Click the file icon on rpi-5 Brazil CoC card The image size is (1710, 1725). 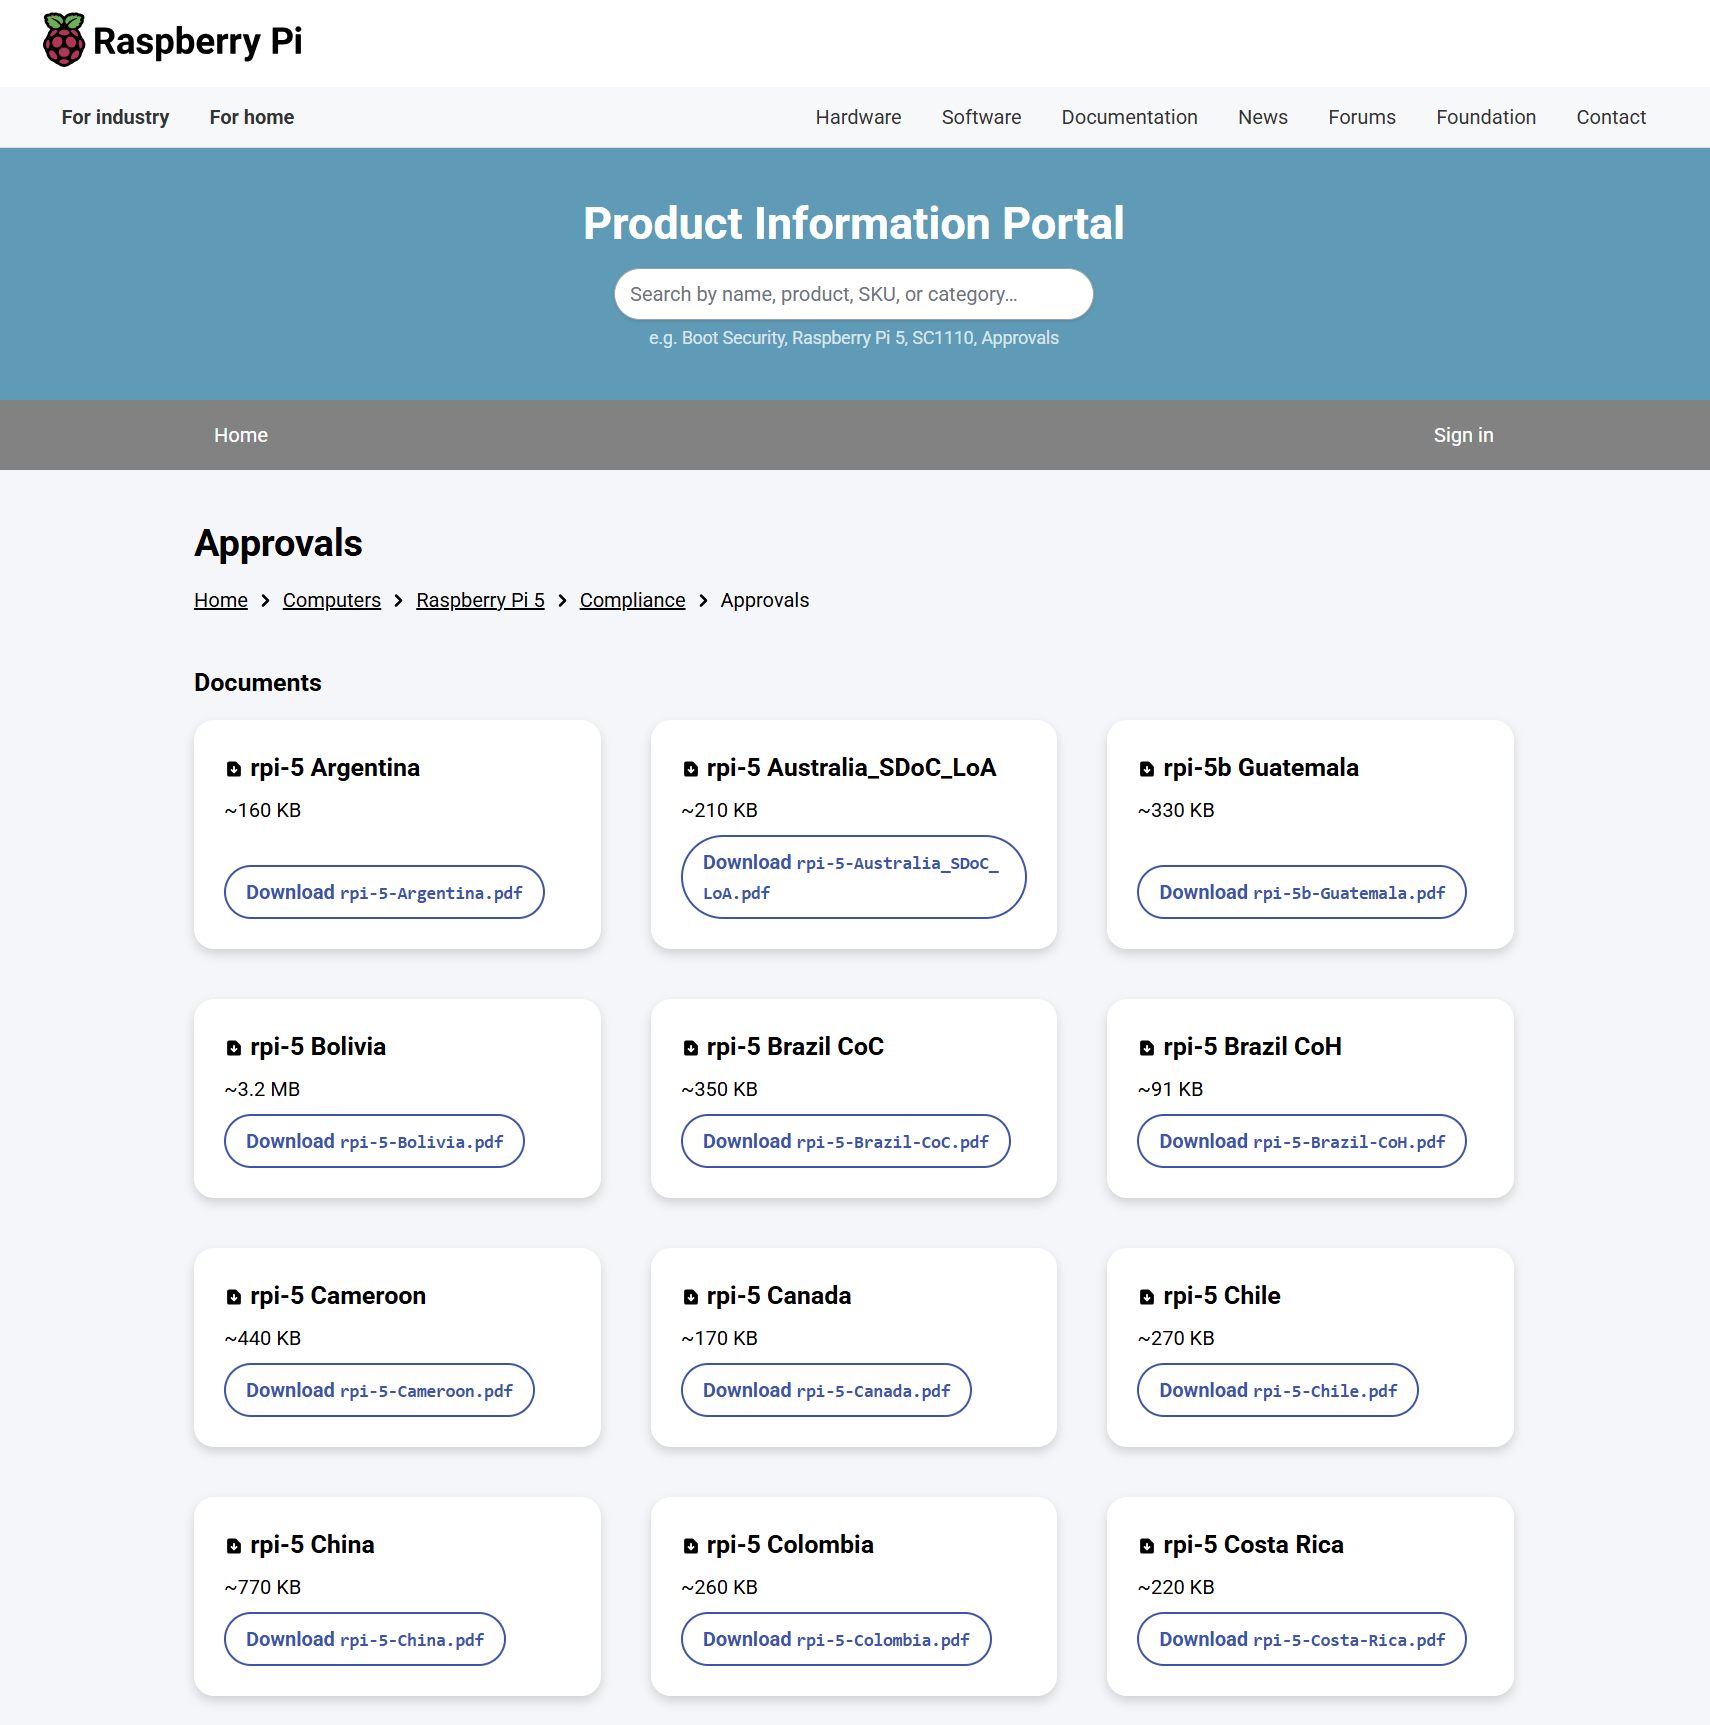691,1047
